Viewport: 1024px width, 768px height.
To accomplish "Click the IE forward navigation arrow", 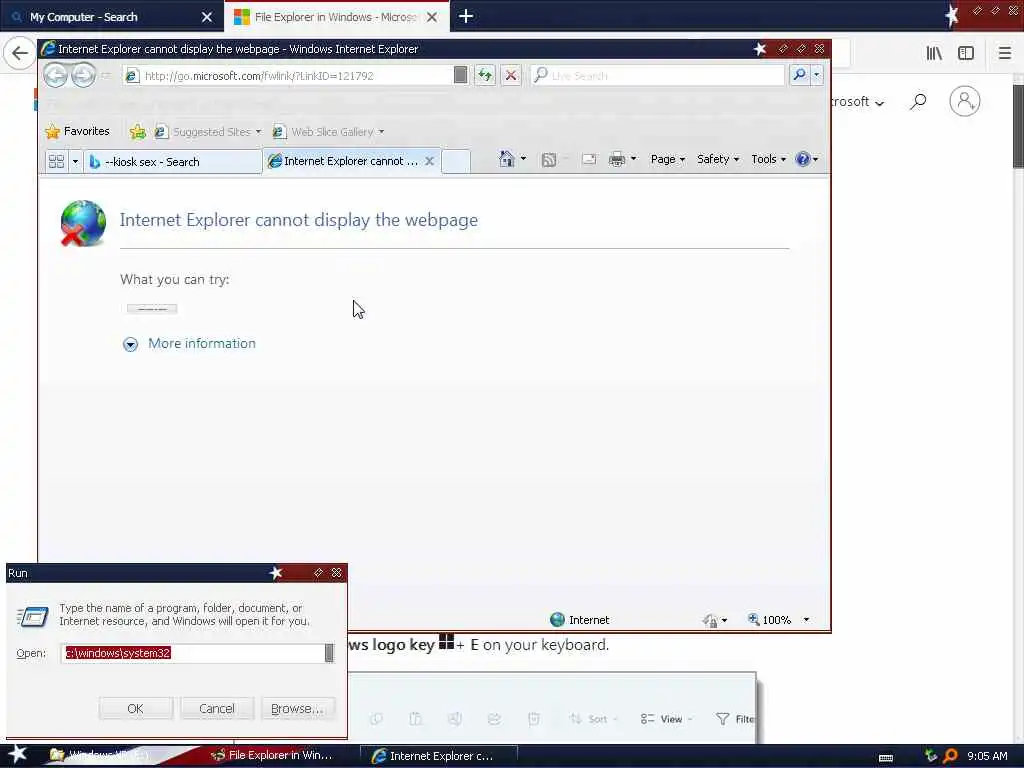I will coord(83,76).
